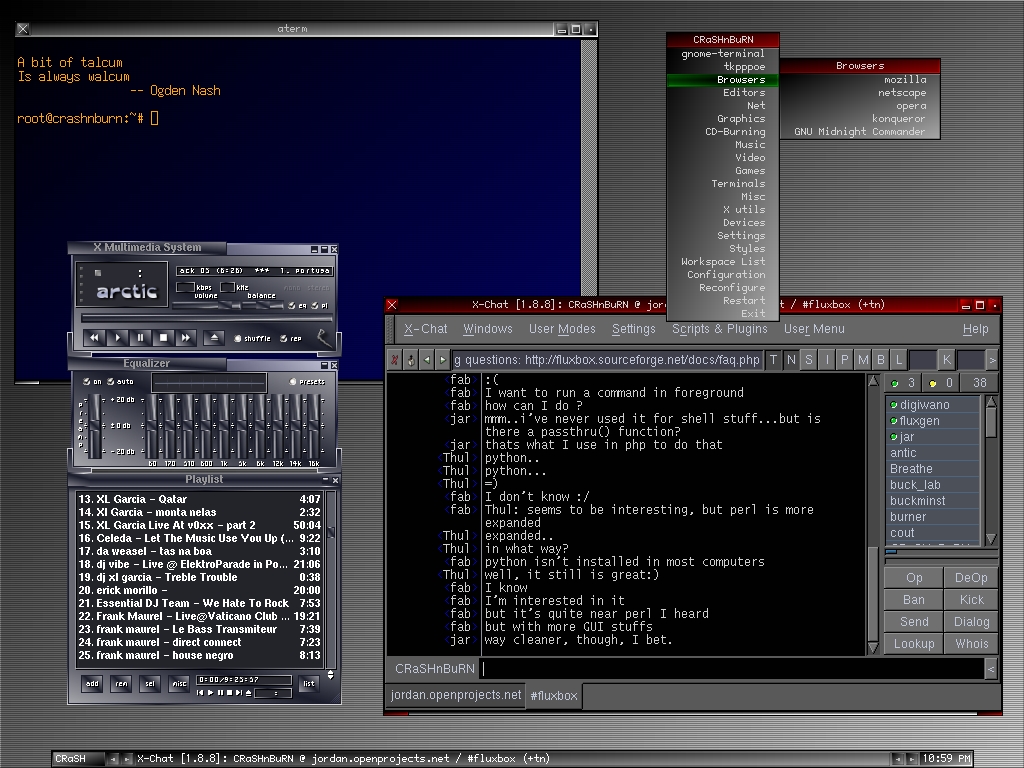Click the green-dot ops counter above the user list

pos(903,383)
